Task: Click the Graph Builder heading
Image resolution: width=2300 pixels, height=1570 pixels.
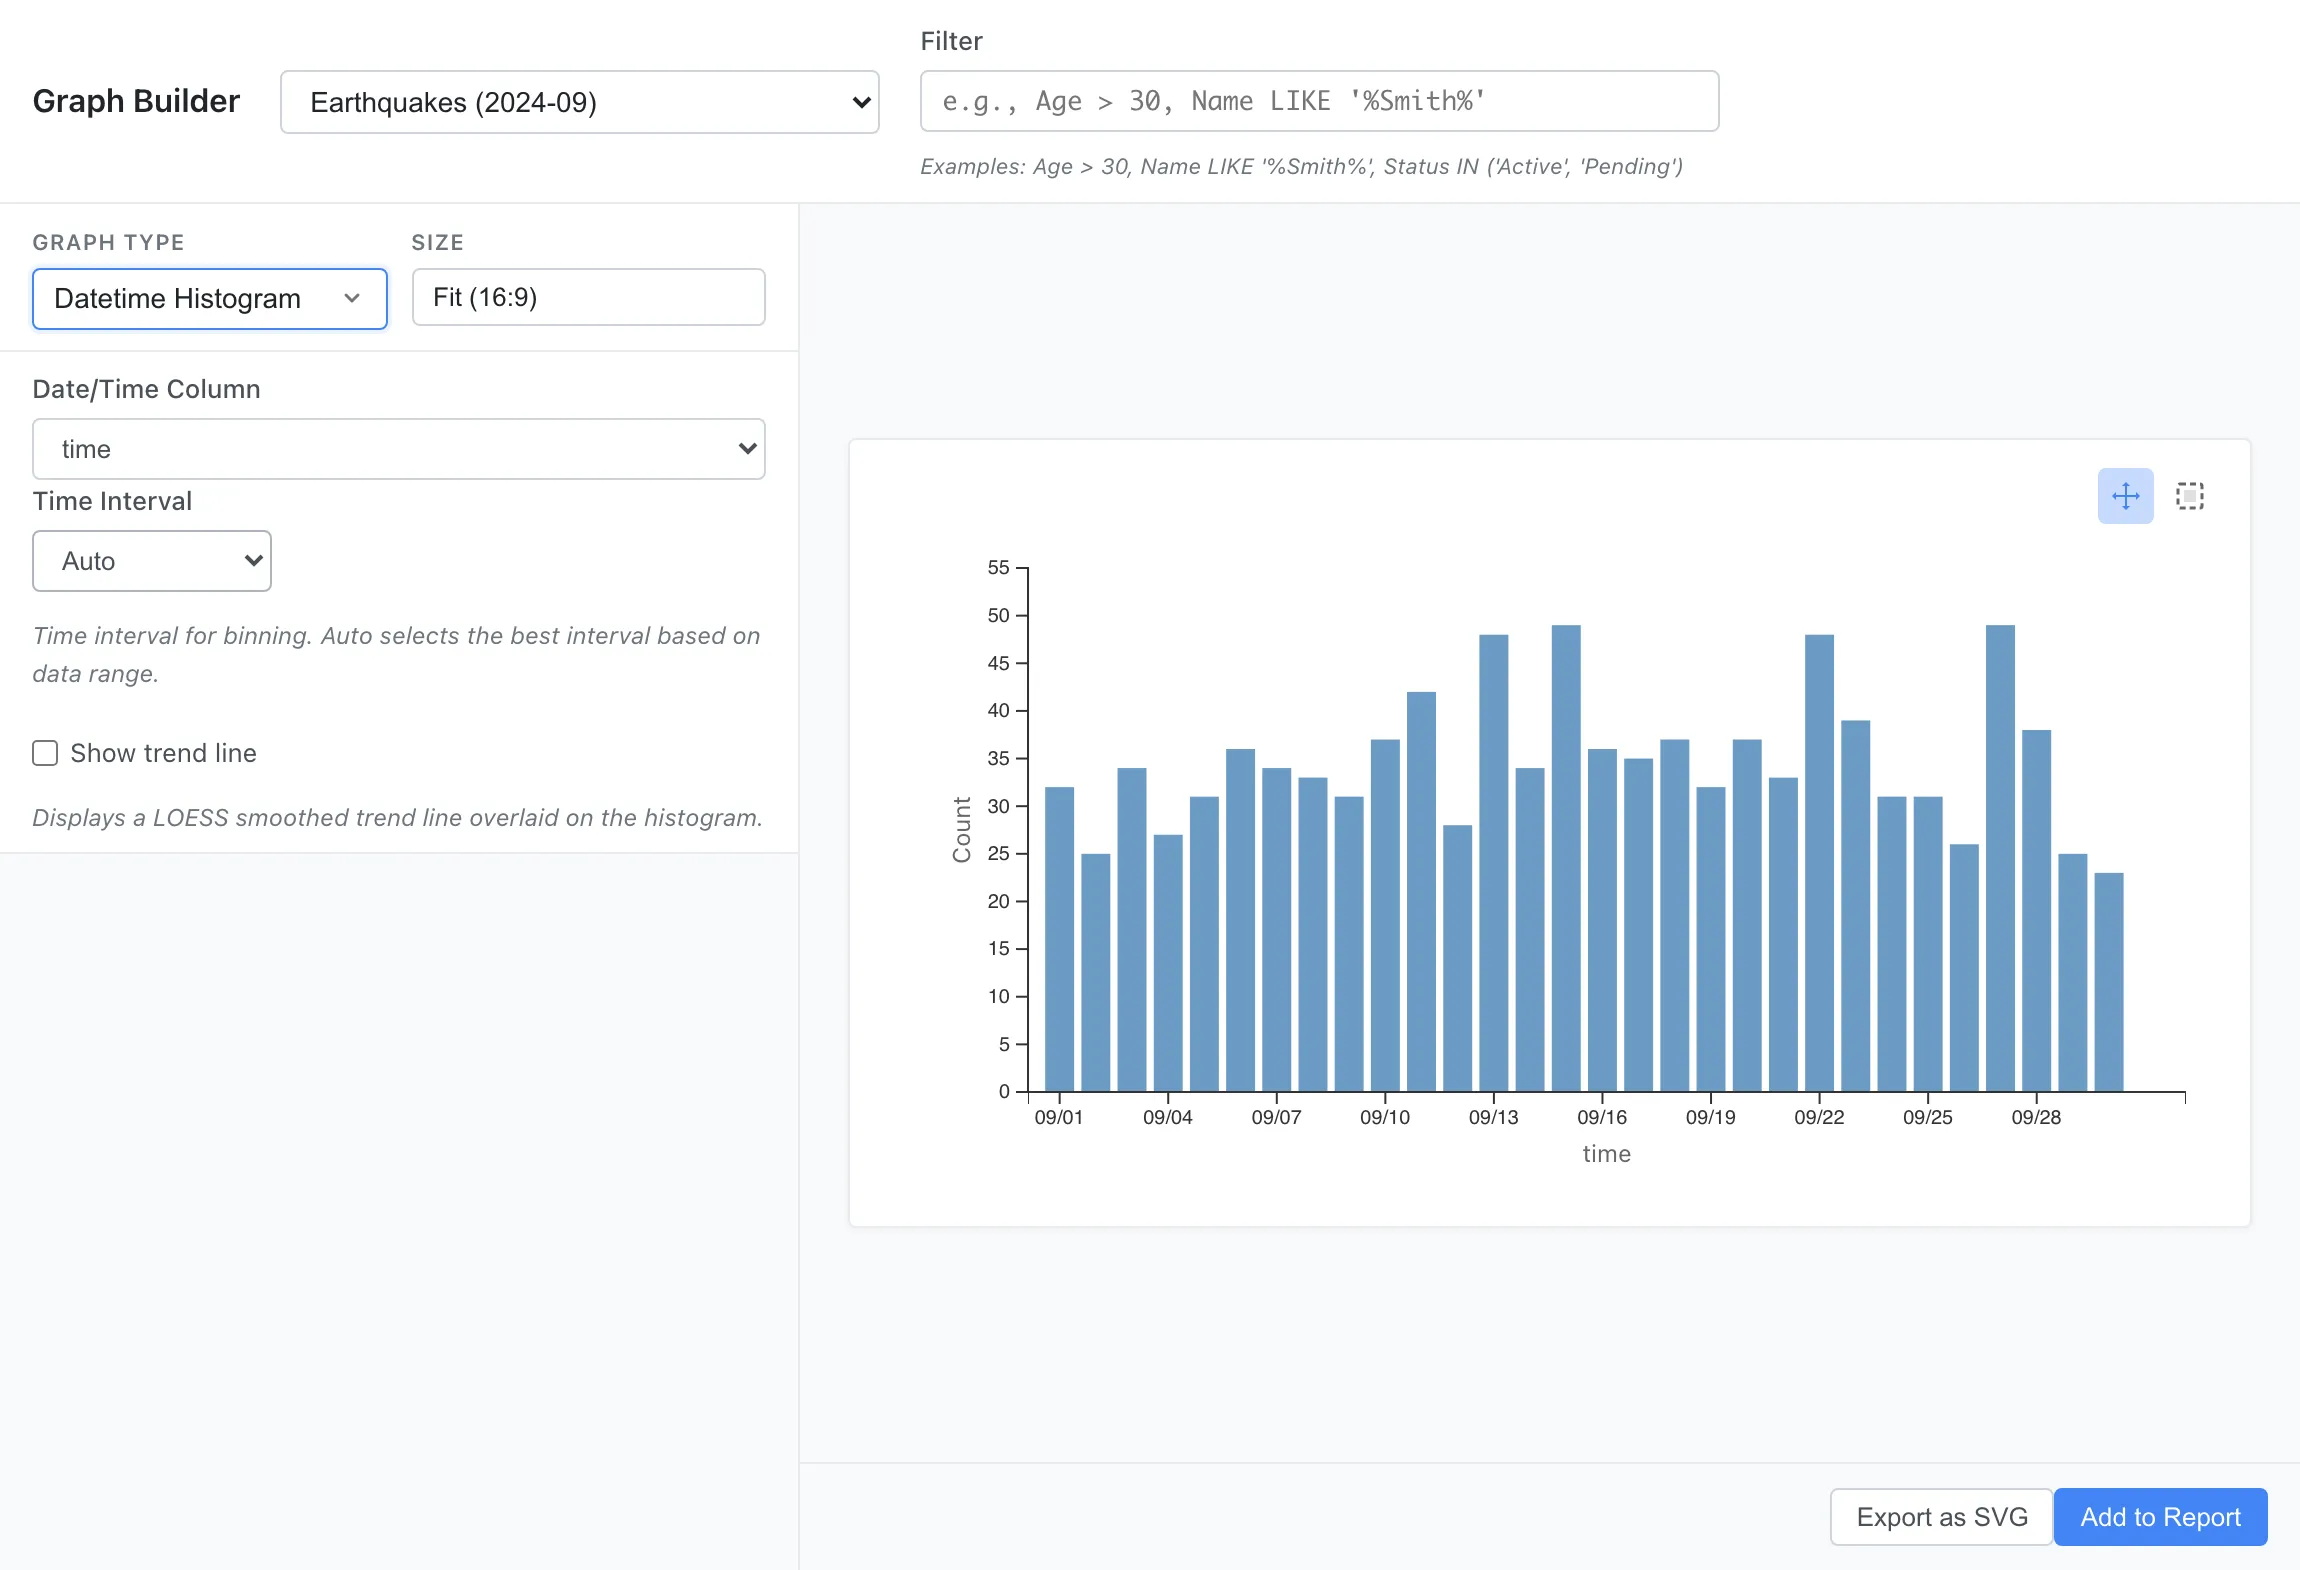Action: click(x=136, y=100)
